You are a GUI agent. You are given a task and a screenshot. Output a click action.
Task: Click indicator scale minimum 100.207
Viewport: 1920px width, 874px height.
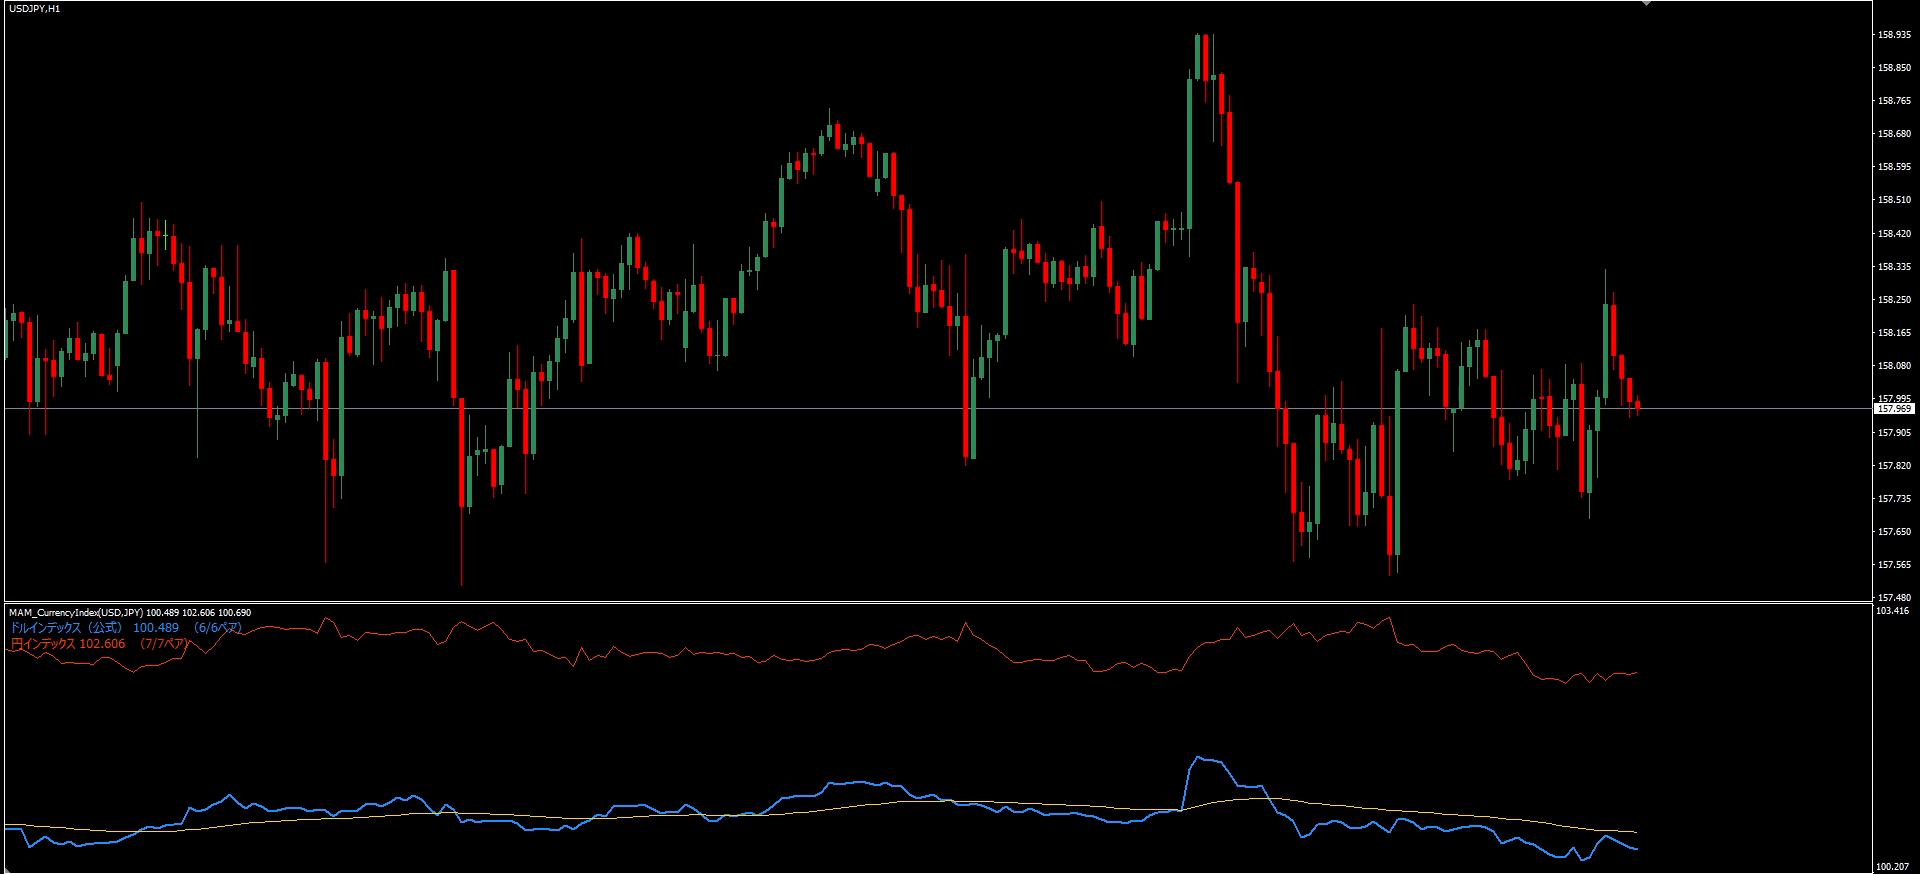click(1892, 867)
